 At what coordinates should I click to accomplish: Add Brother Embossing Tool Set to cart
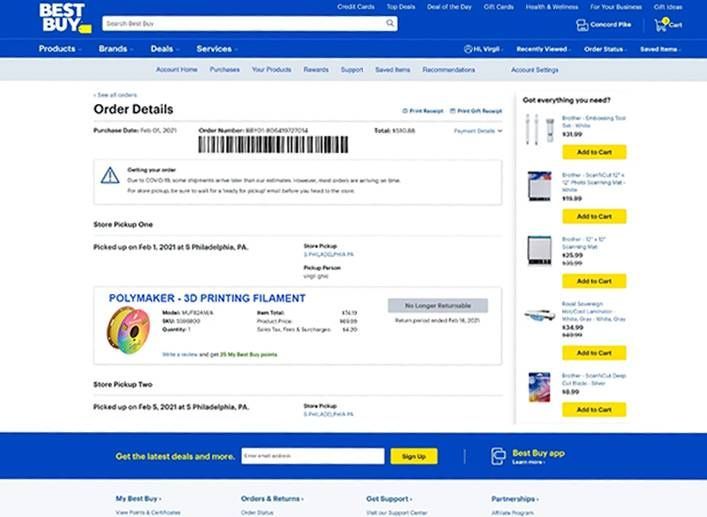tap(594, 152)
